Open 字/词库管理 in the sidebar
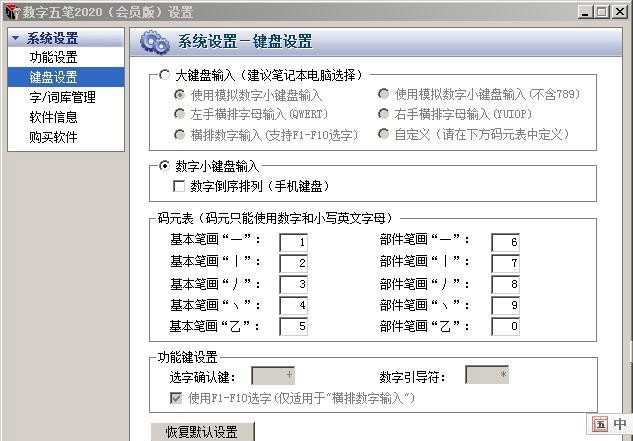633x441 pixels. [x=63, y=97]
